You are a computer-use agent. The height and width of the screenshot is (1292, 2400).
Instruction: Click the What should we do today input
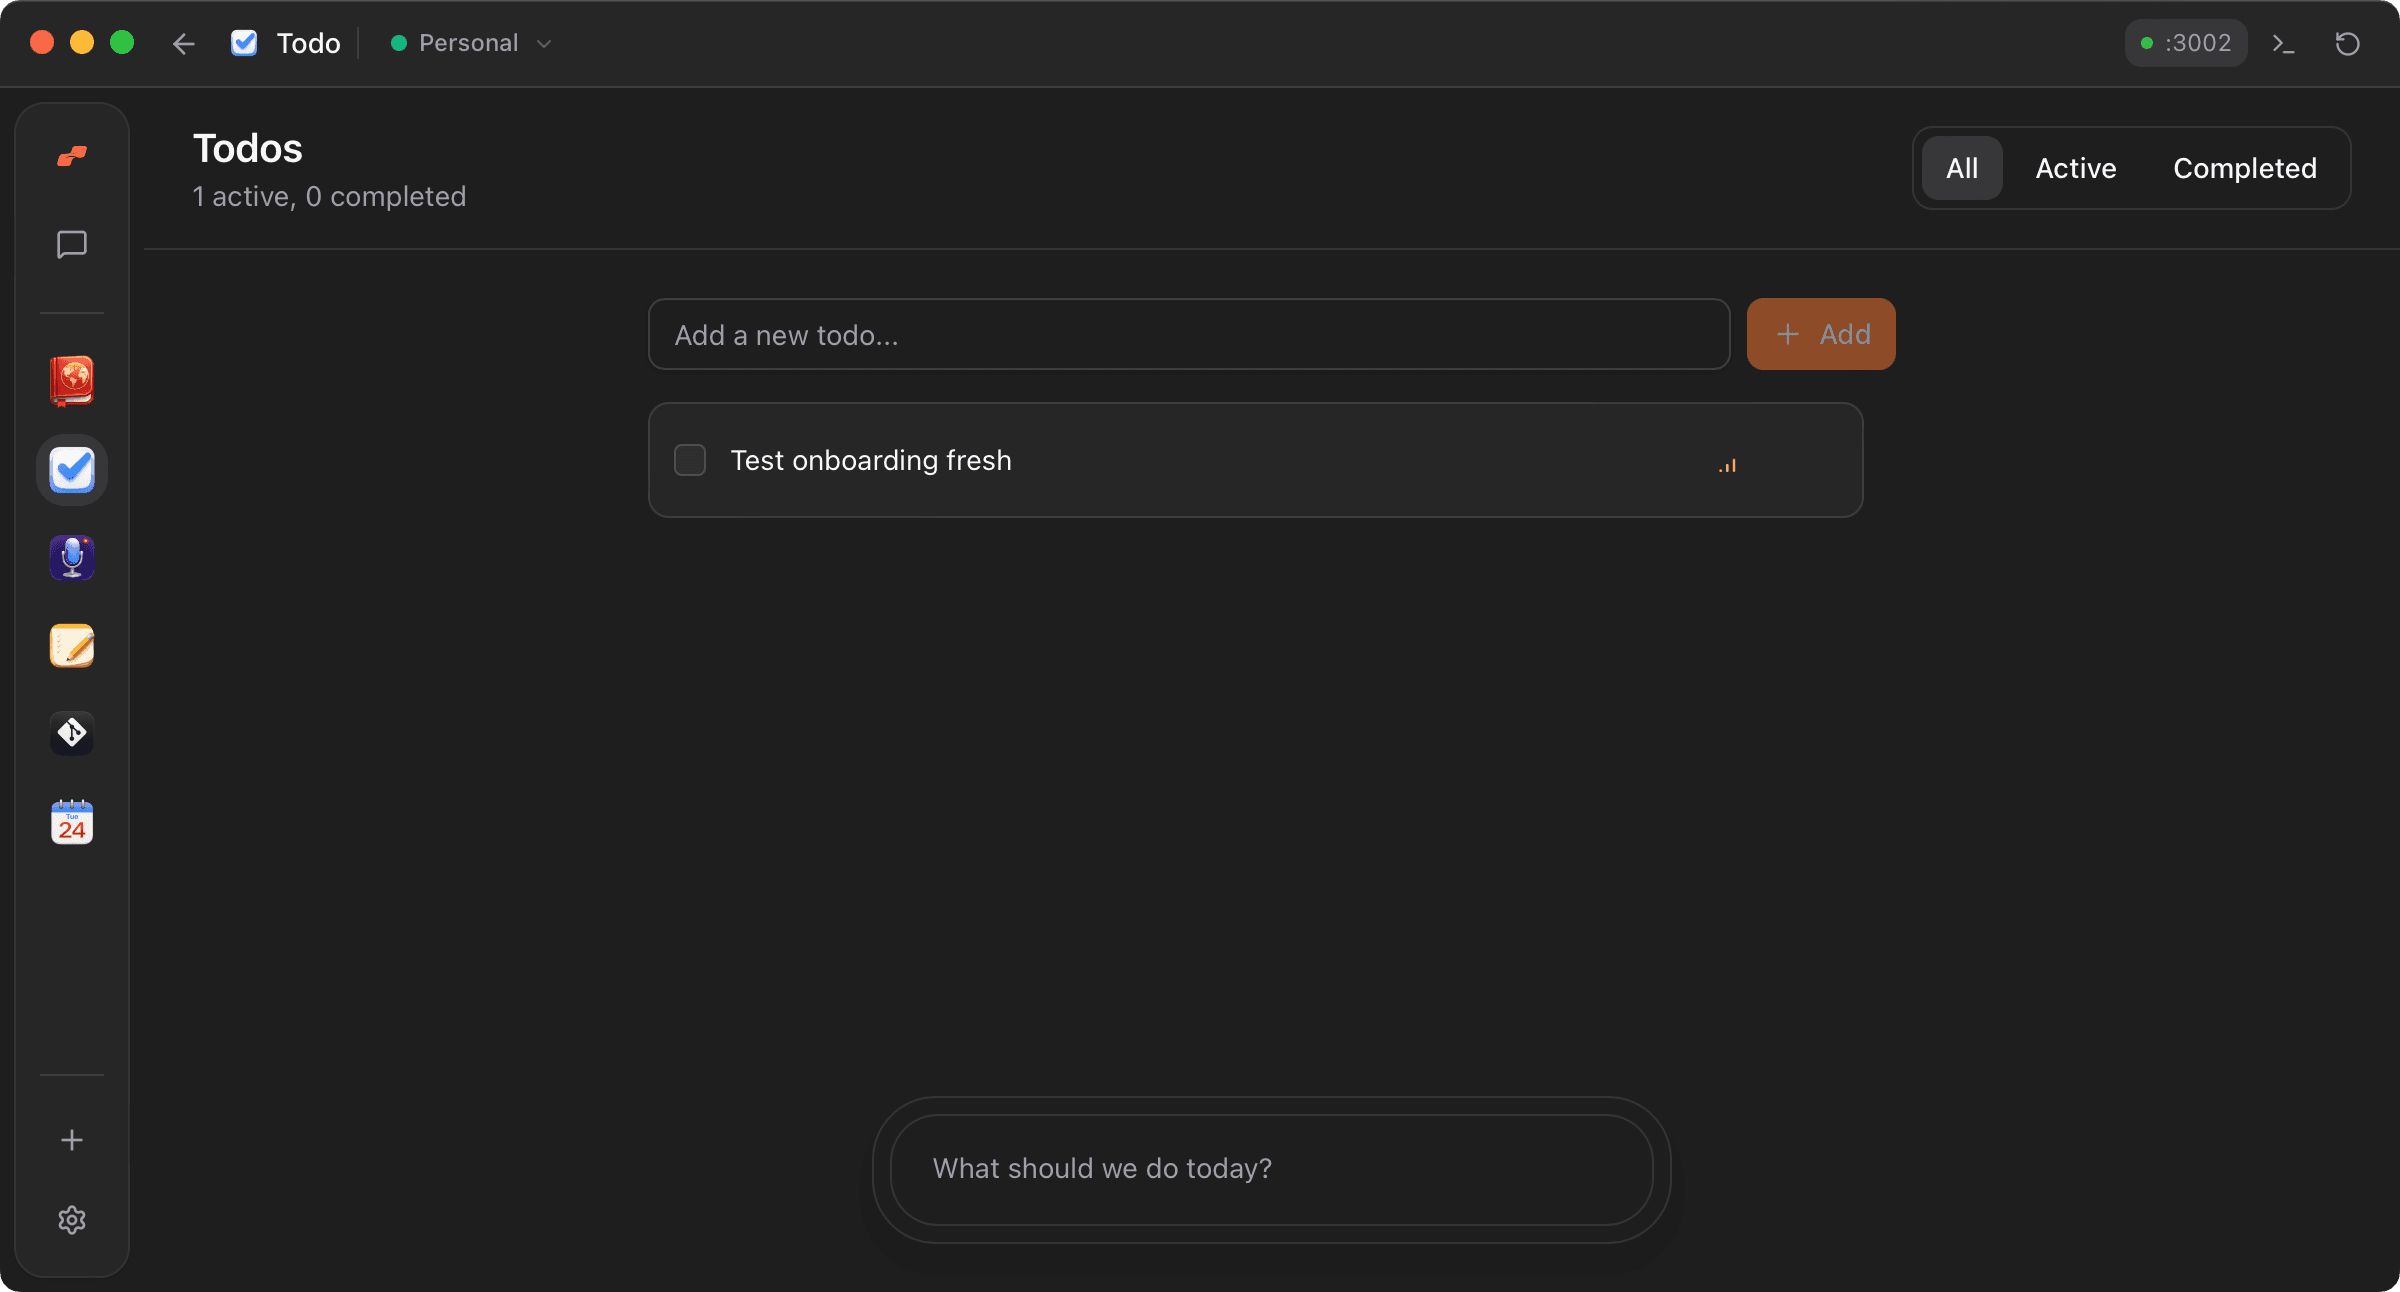[1270, 1169]
